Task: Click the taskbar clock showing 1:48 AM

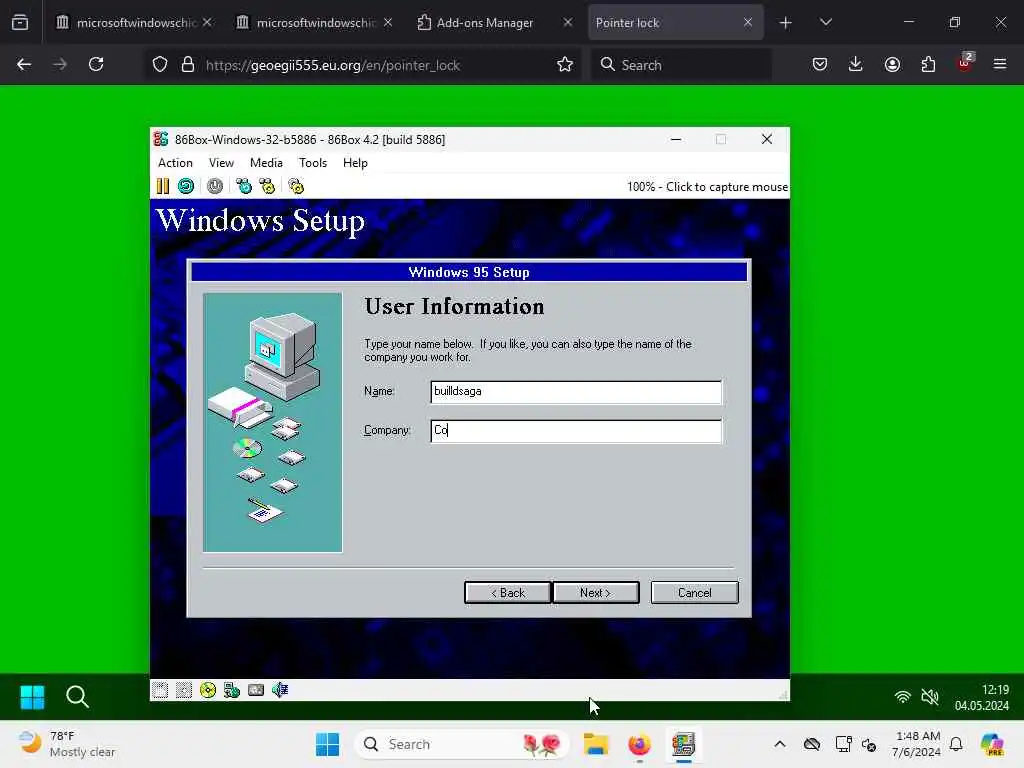Action: pos(916,744)
